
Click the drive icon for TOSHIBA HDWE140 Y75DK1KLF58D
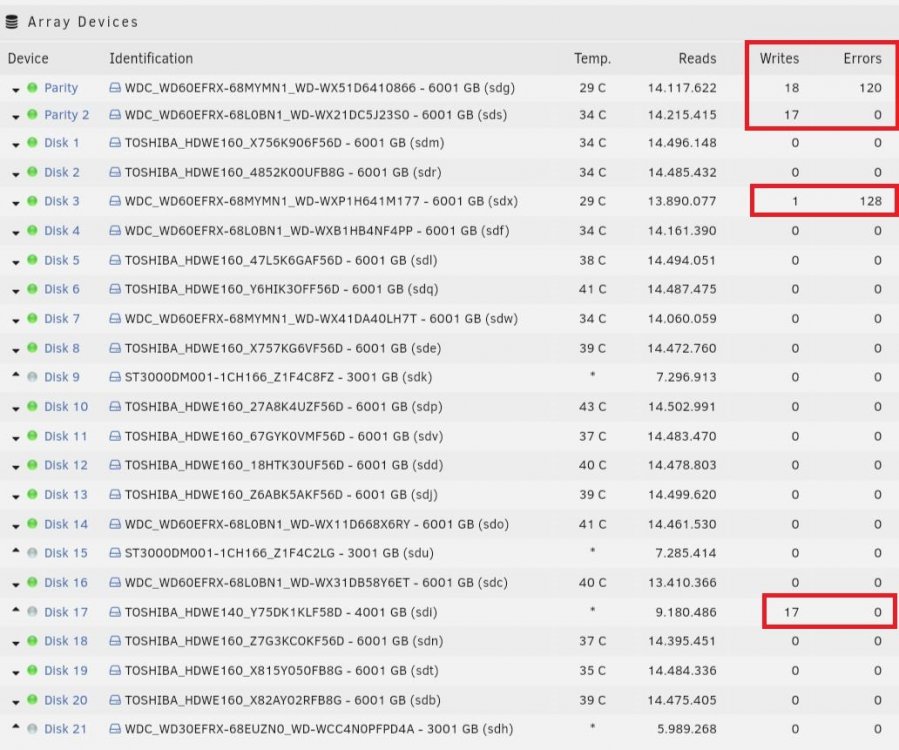tap(115, 612)
